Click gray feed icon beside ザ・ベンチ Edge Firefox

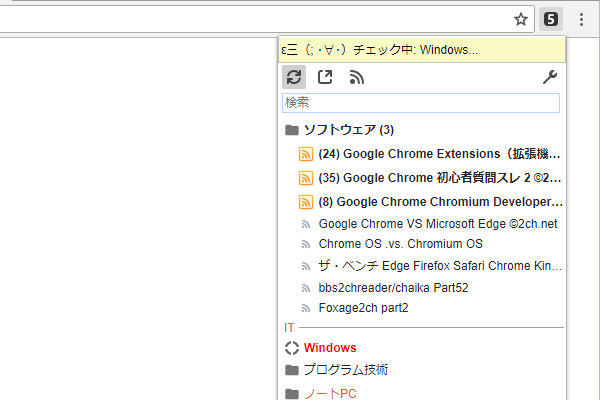click(306, 266)
